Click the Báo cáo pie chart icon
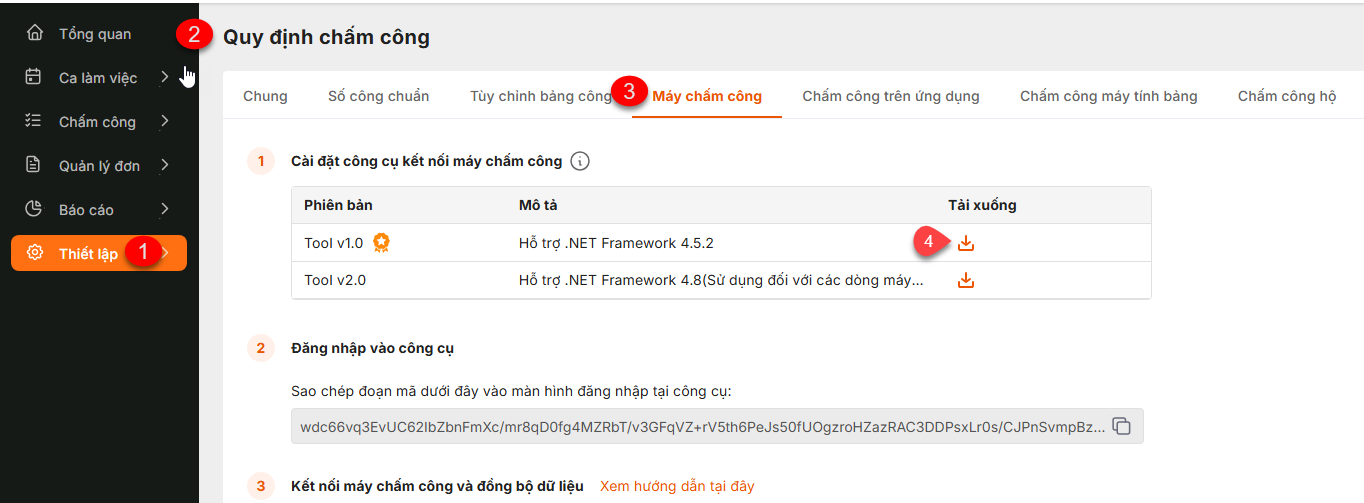This screenshot has width=1364, height=503. (34, 209)
